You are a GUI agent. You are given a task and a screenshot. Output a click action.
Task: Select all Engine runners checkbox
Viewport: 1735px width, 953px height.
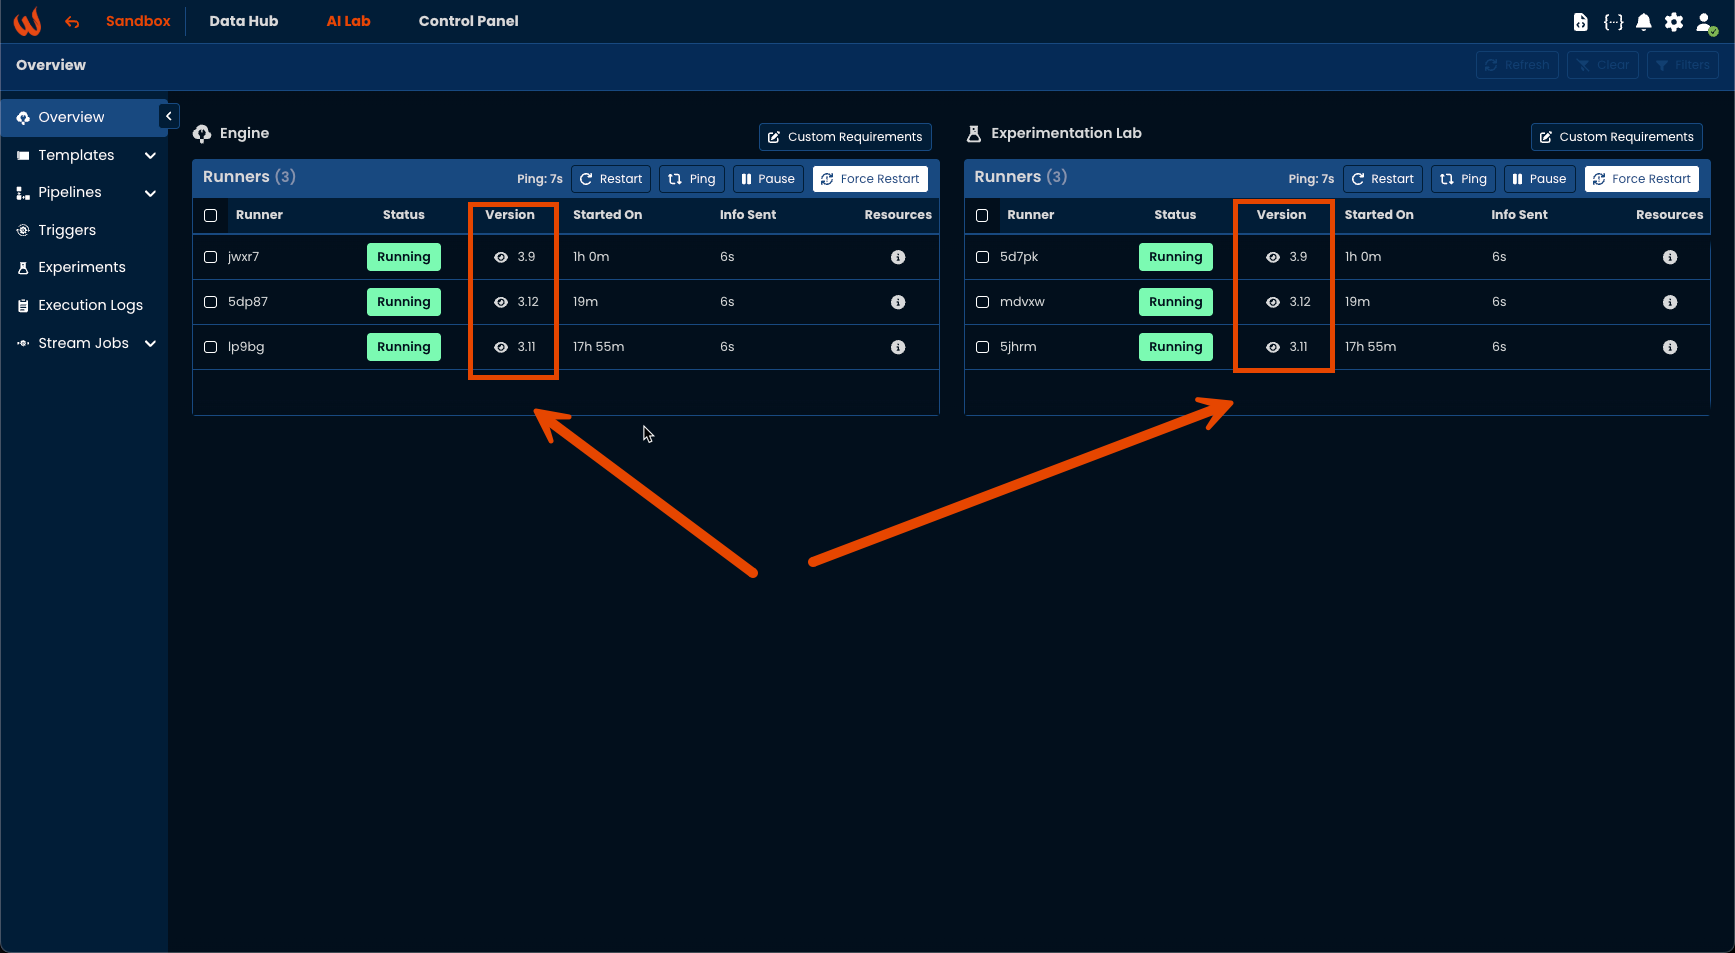210,215
